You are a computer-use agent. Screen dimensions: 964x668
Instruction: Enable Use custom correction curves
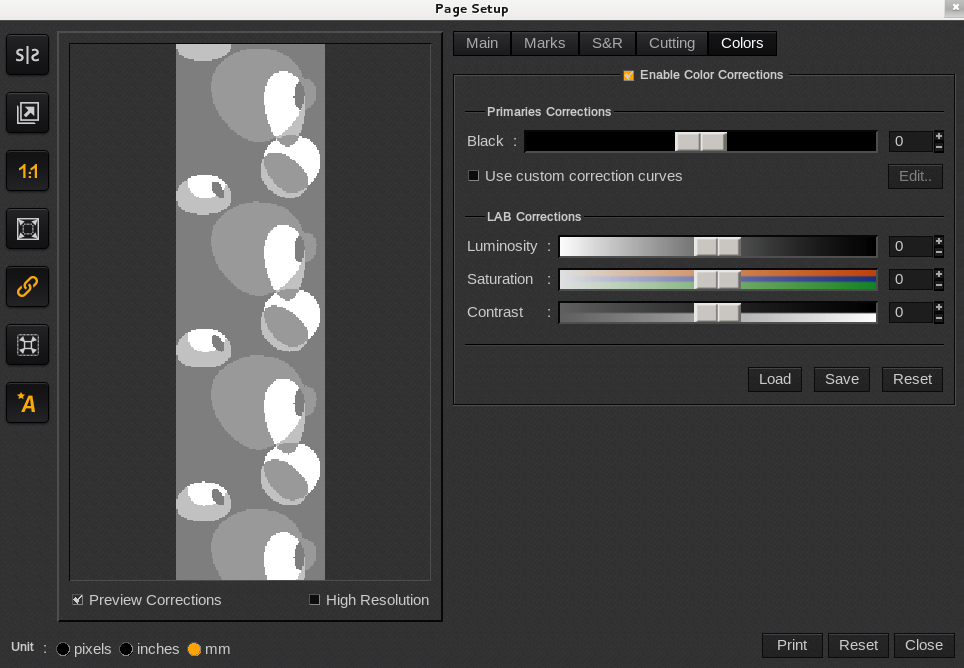coord(474,176)
